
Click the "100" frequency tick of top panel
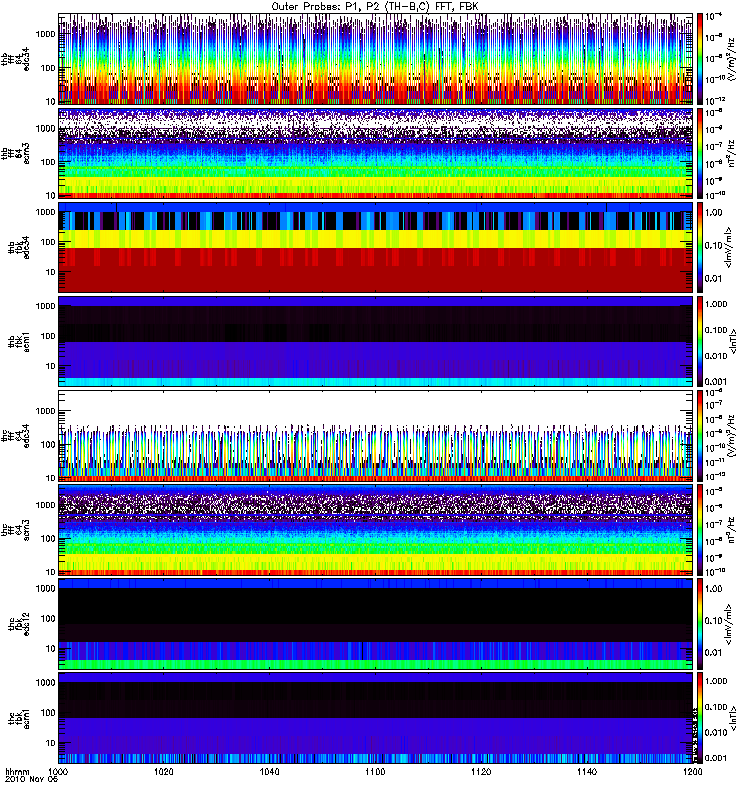pos(48,68)
